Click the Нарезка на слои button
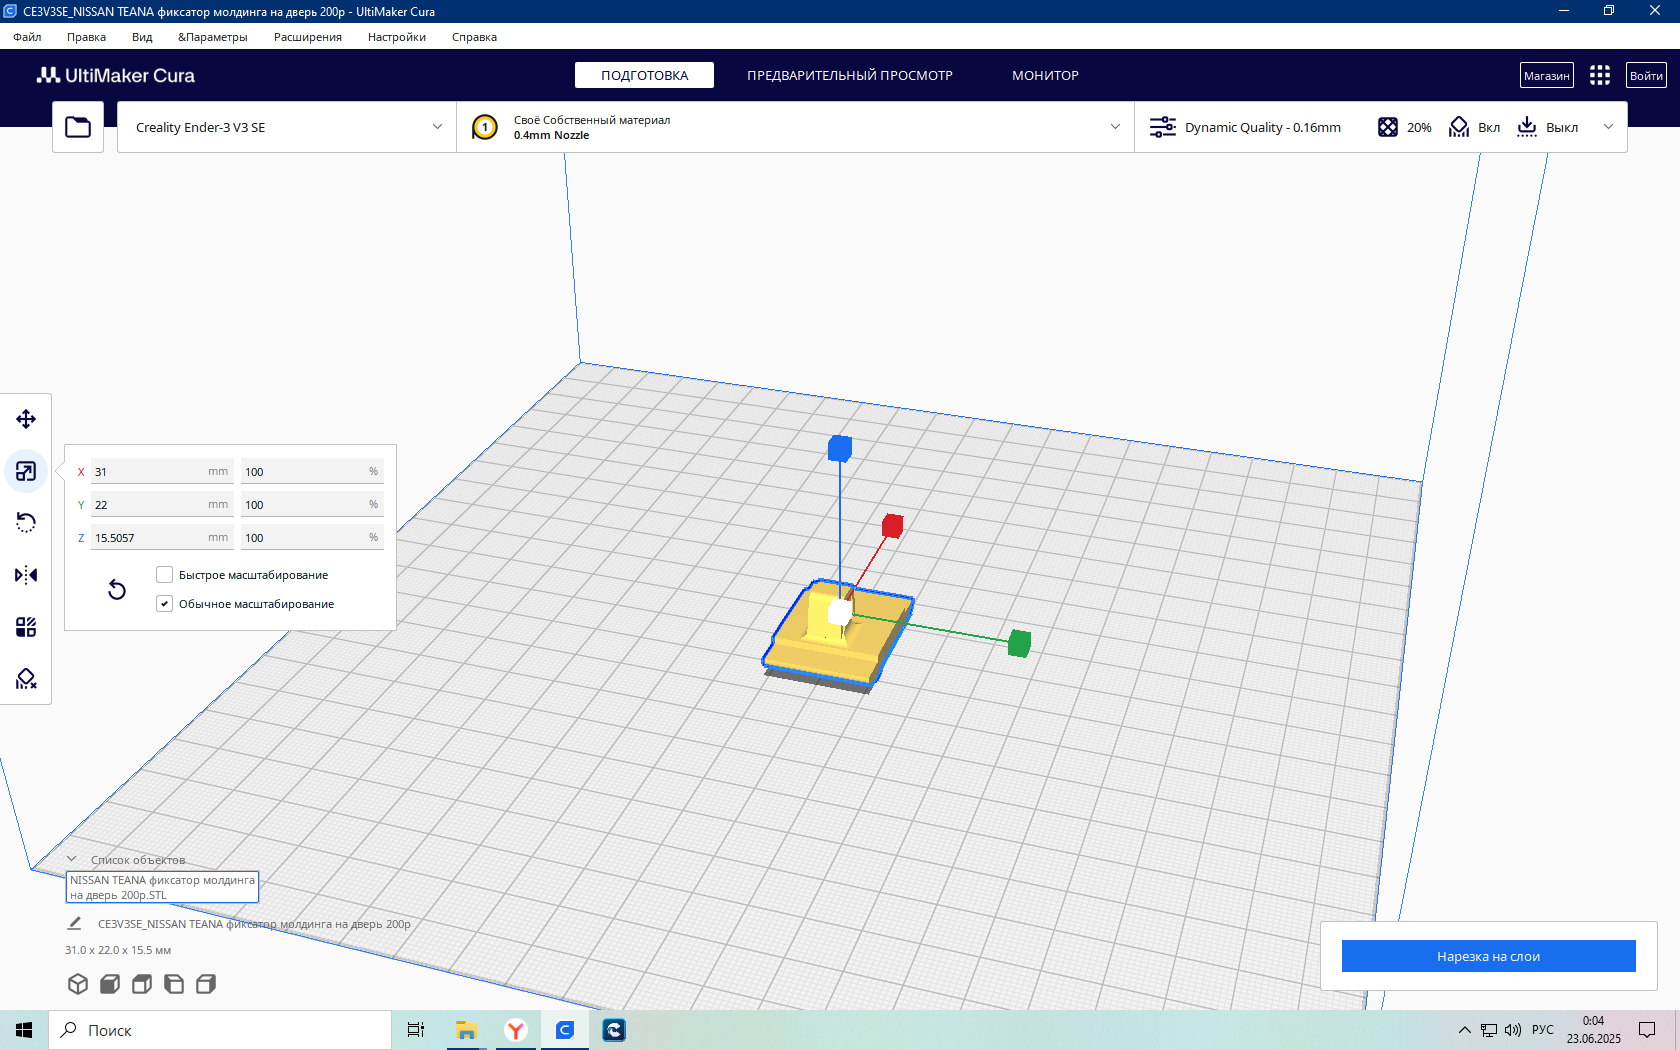The width and height of the screenshot is (1680, 1050). point(1488,956)
